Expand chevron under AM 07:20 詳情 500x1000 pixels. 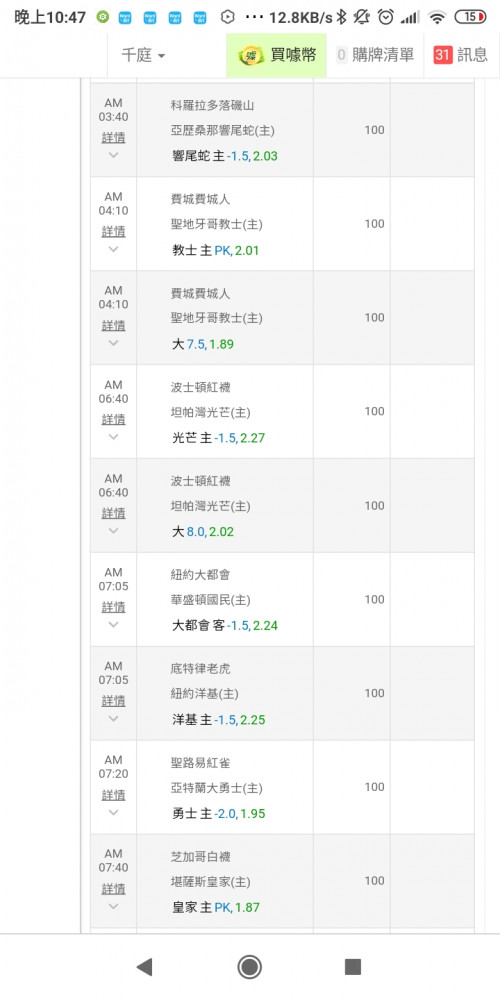(114, 812)
